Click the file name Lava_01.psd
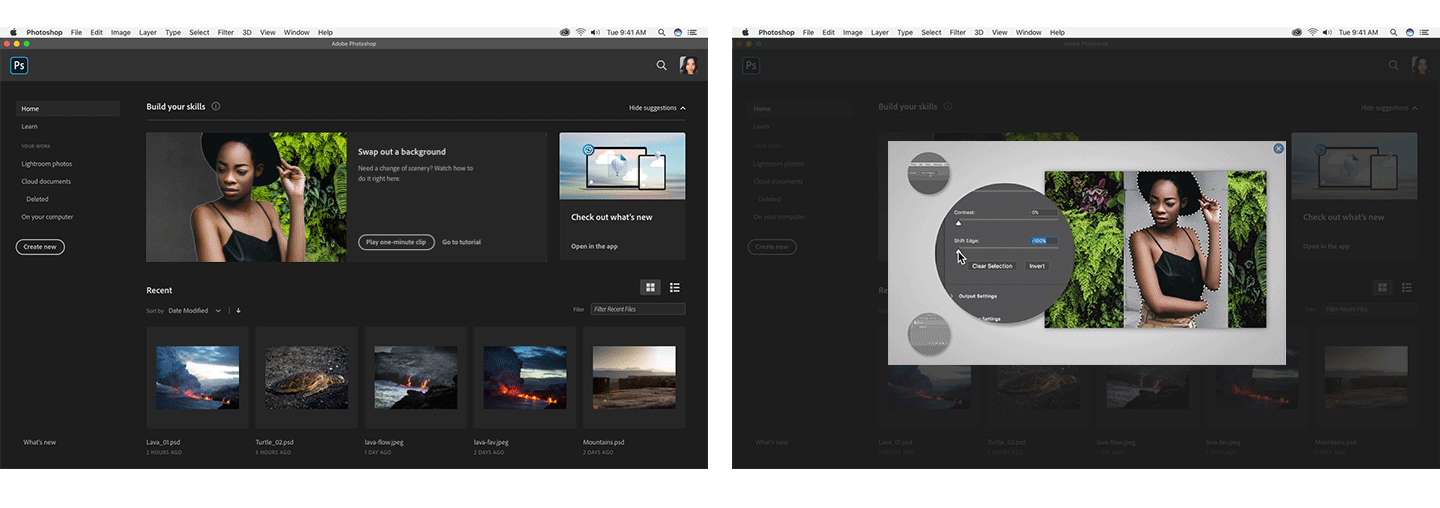The width and height of the screenshot is (1440, 508). [x=162, y=441]
